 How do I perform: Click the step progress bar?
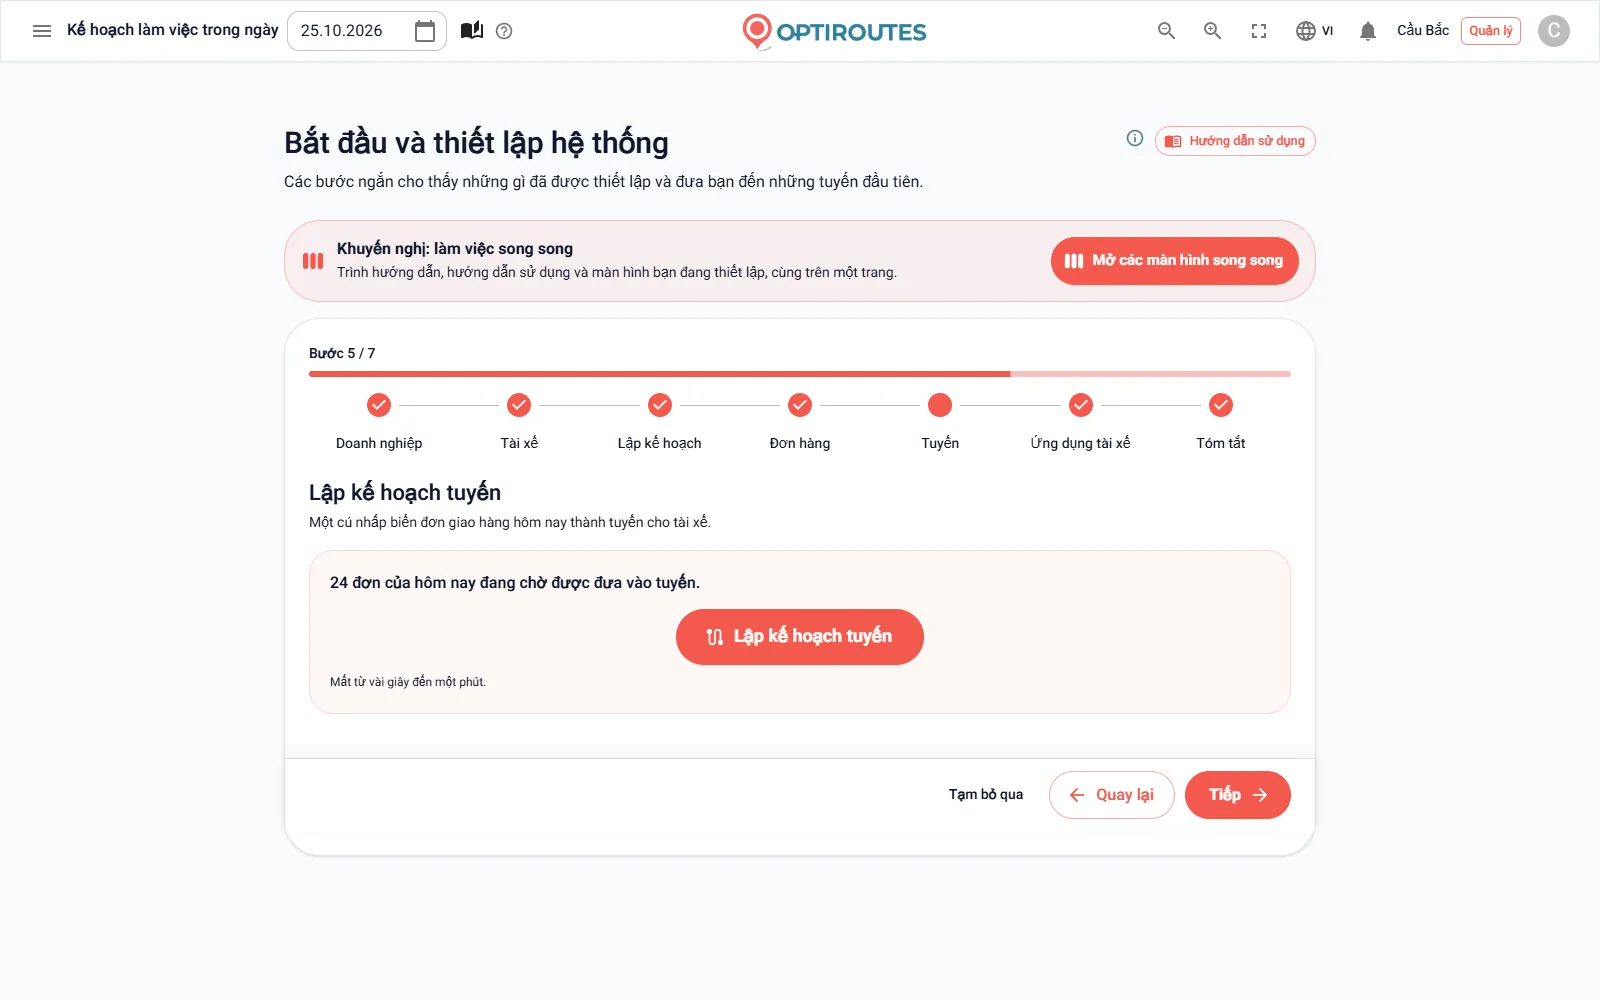point(800,374)
